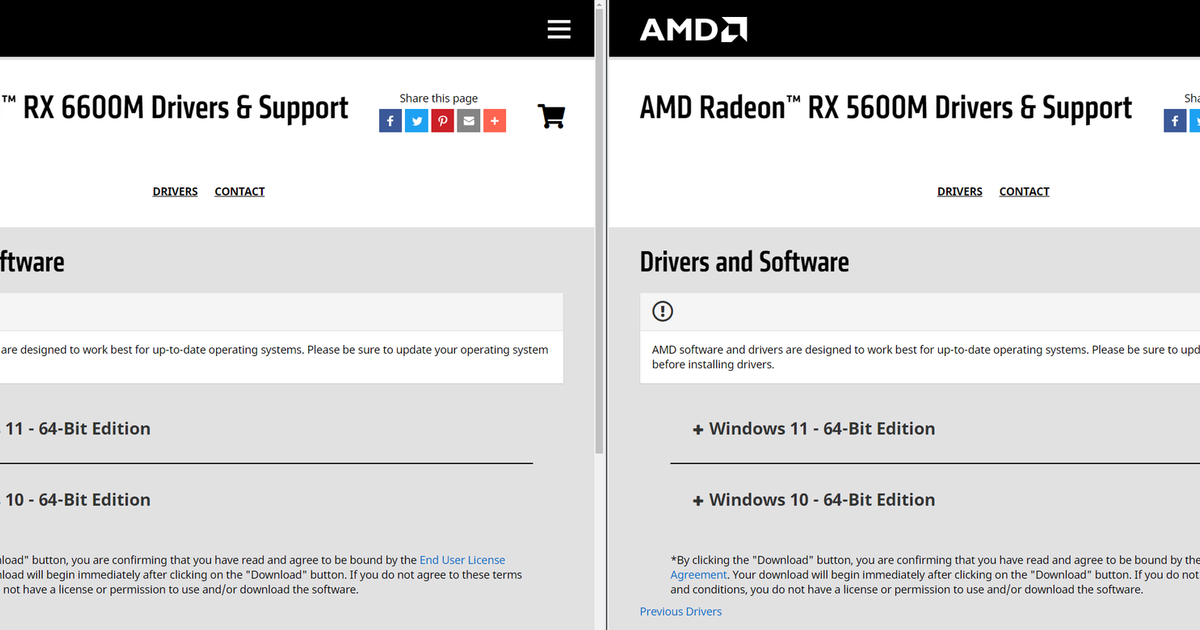Open the Previous Drivers link

(680, 611)
